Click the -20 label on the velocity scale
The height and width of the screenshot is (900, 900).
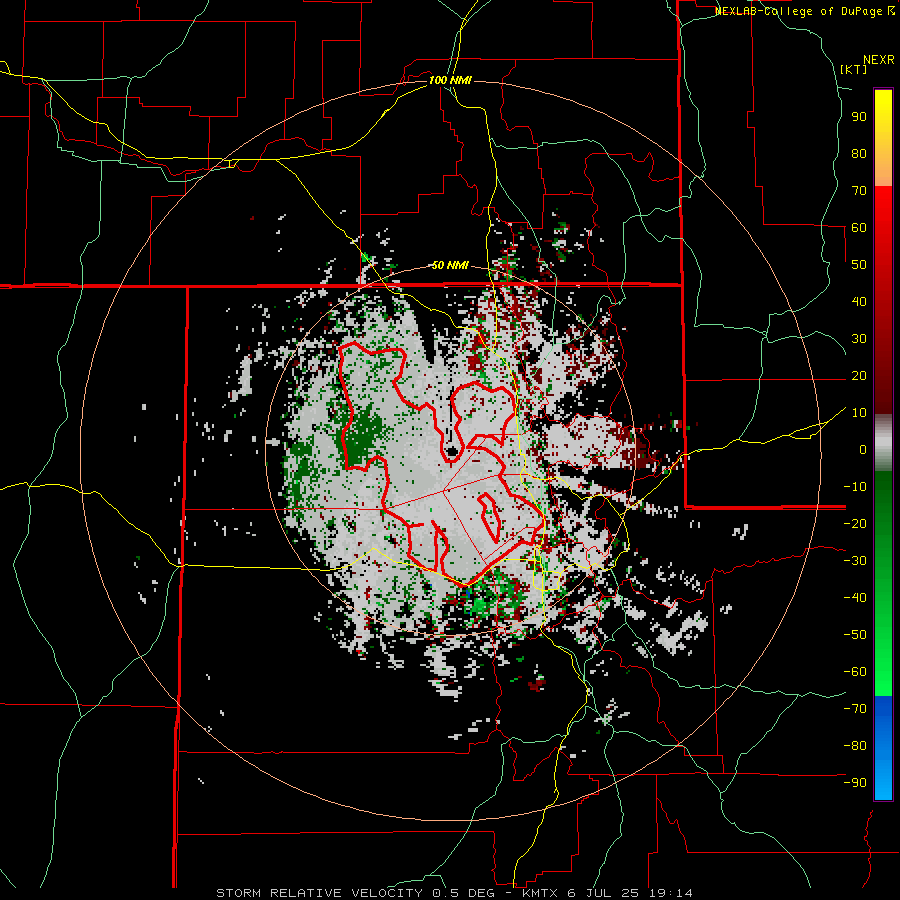point(855,523)
